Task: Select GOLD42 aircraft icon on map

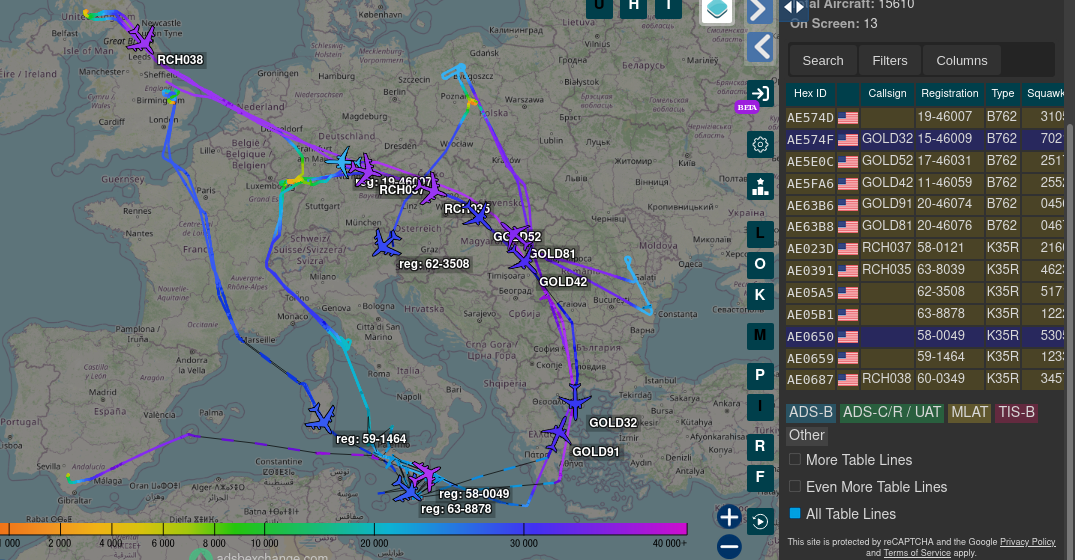Action: pos(522,261)
